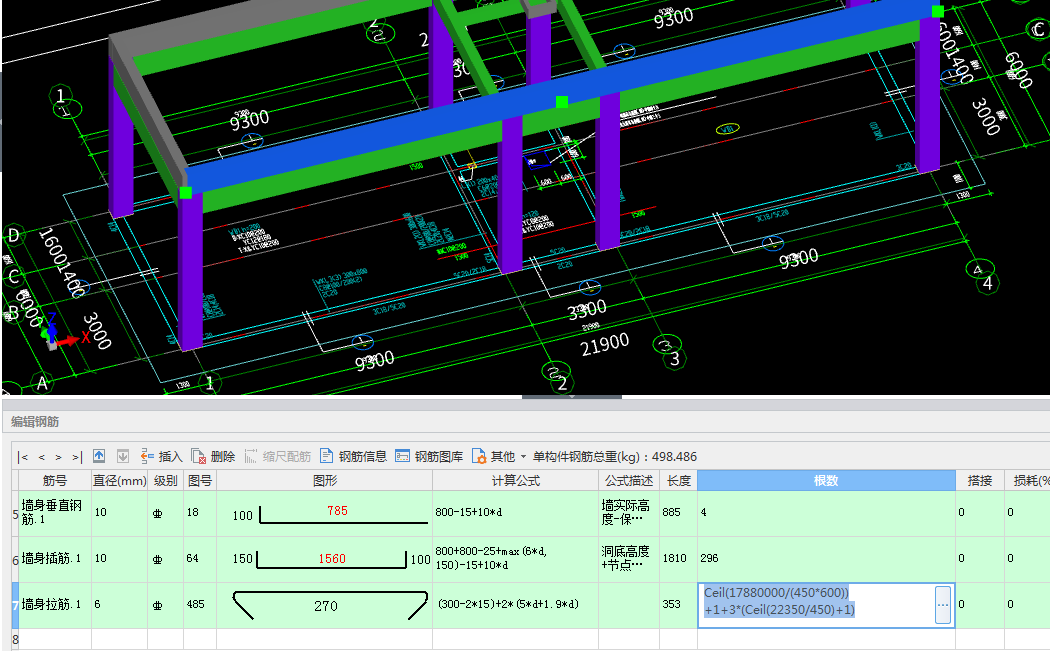Jump to last rebar record arrow
This screenshot has width=1050, height=651.
(x=76, y=457)
